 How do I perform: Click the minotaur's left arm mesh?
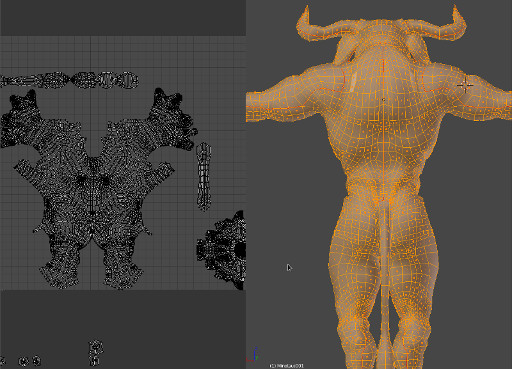tap(287, 100)
